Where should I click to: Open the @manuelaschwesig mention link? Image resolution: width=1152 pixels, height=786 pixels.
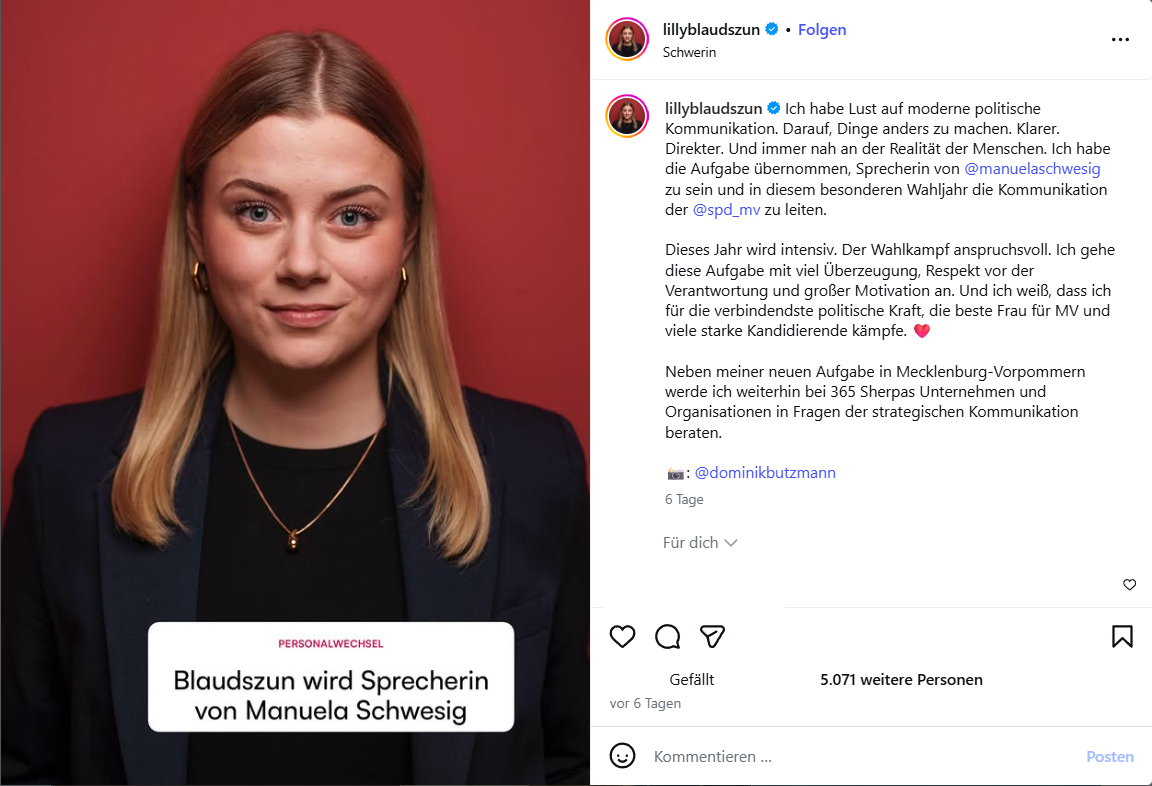(x=1032, y=169)
